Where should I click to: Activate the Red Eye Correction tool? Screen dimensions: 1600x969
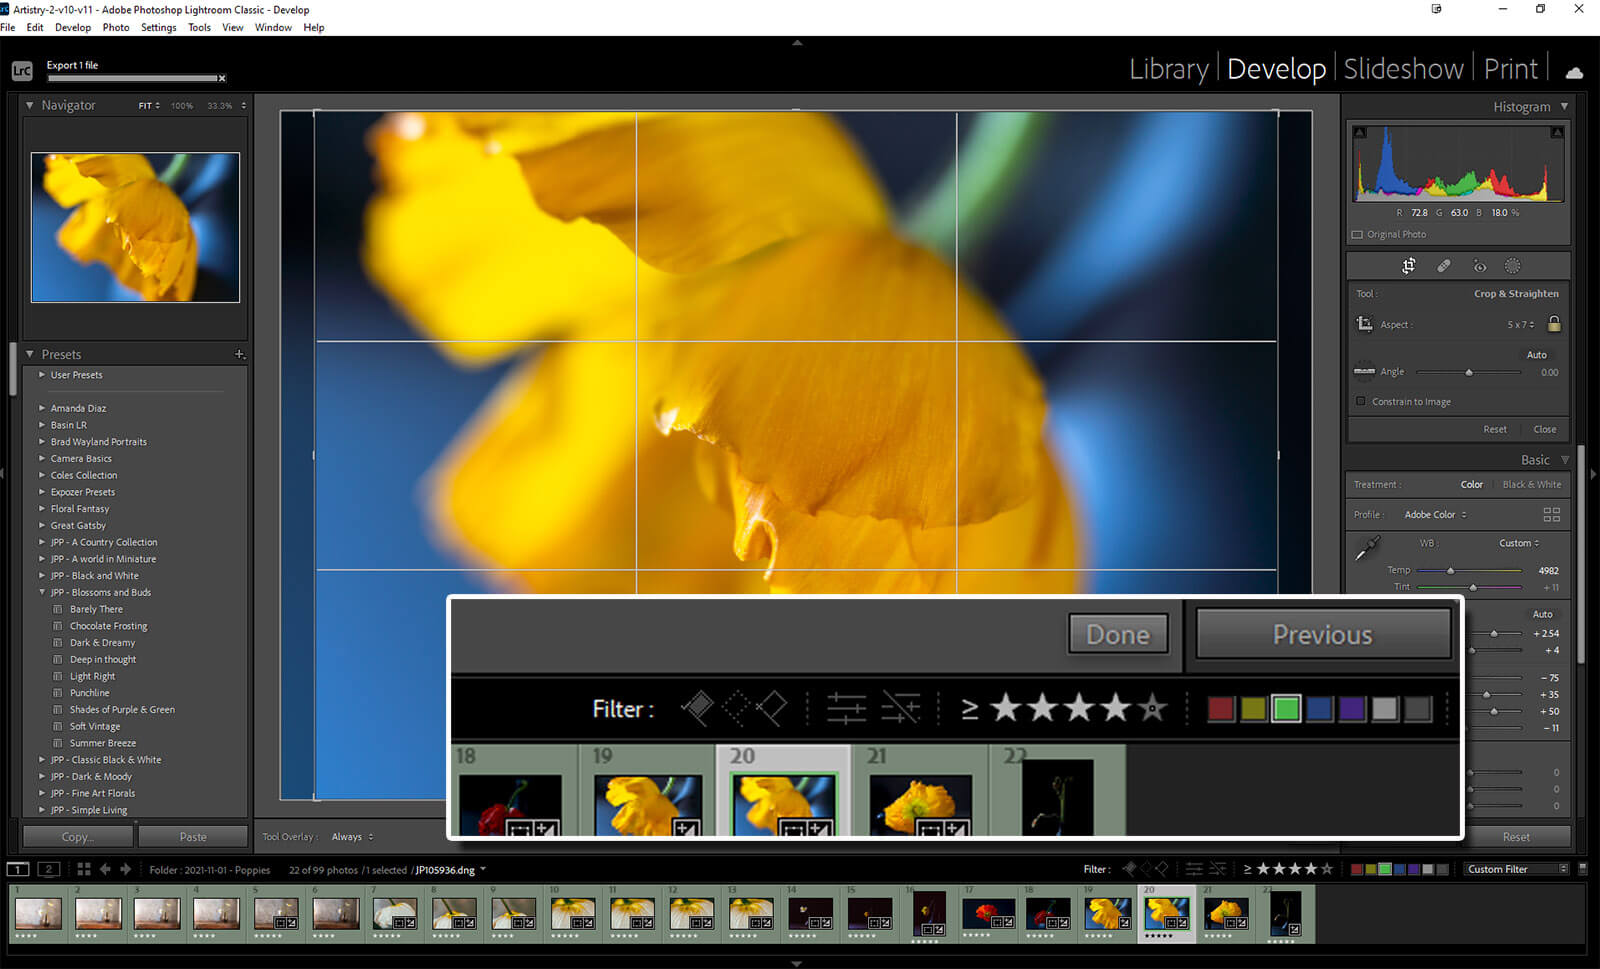pyautogui.click(x=1479, y=266)
